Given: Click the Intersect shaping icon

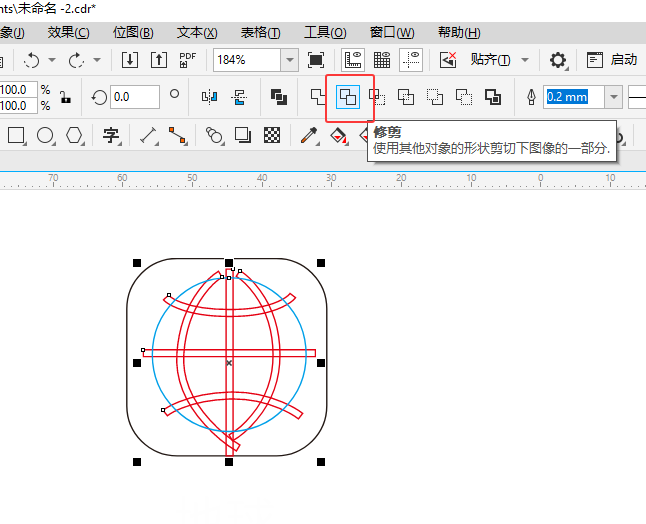Looking at the screenshot, I should click(x=377, y=97).
